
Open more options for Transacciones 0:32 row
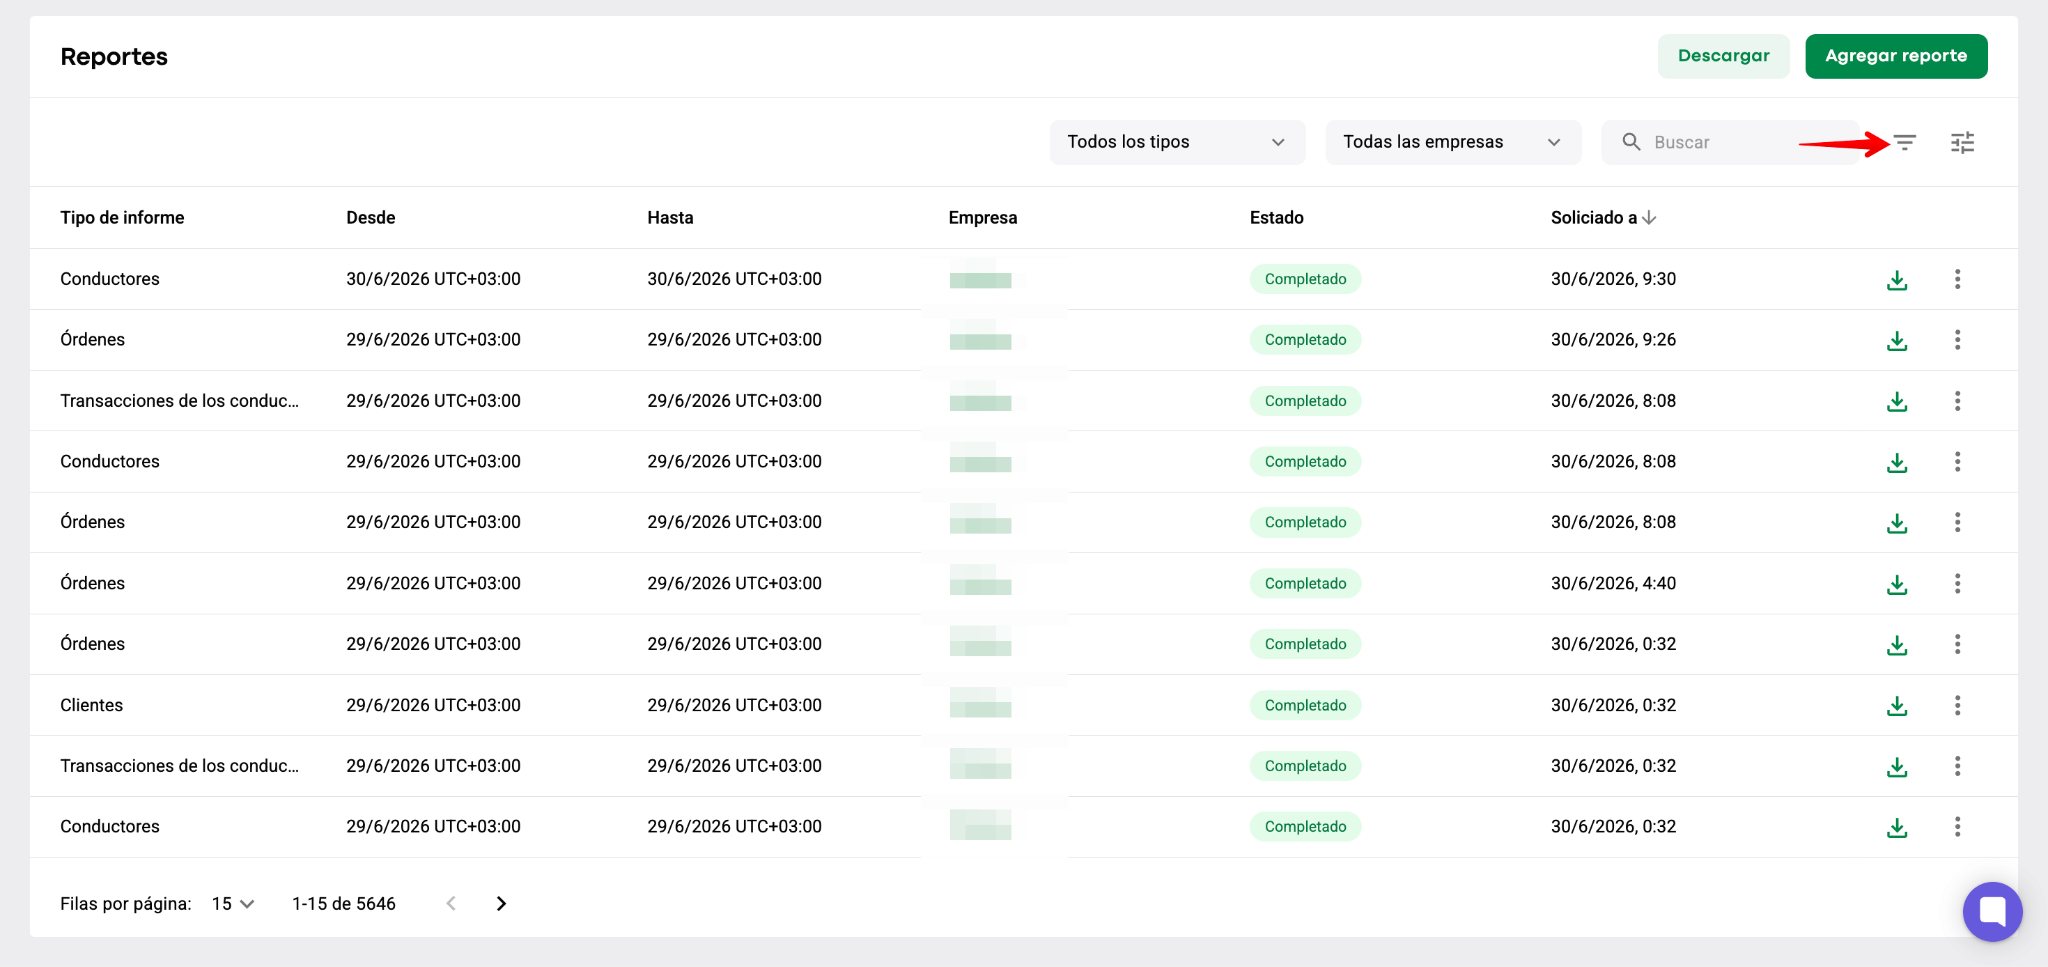click(1957, 766)
